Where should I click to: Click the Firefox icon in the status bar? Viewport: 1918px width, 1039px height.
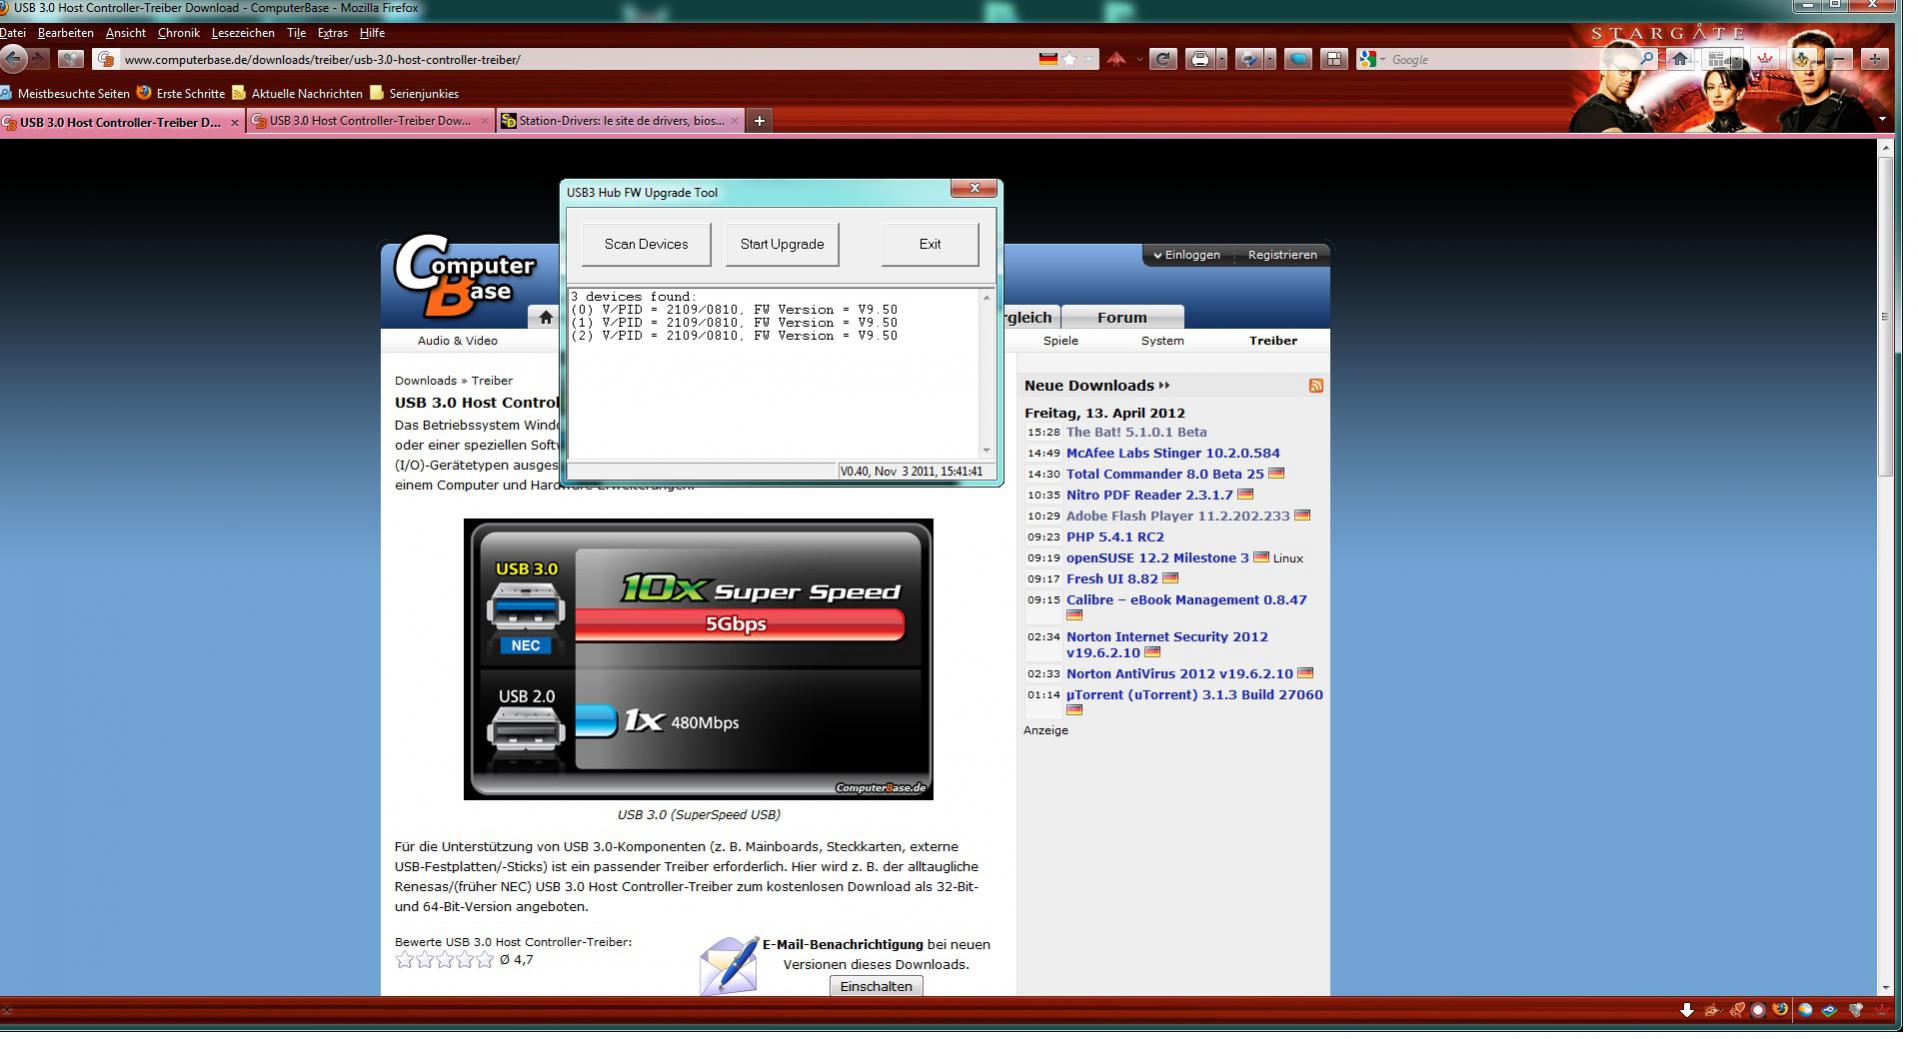coord(1781,1010)
